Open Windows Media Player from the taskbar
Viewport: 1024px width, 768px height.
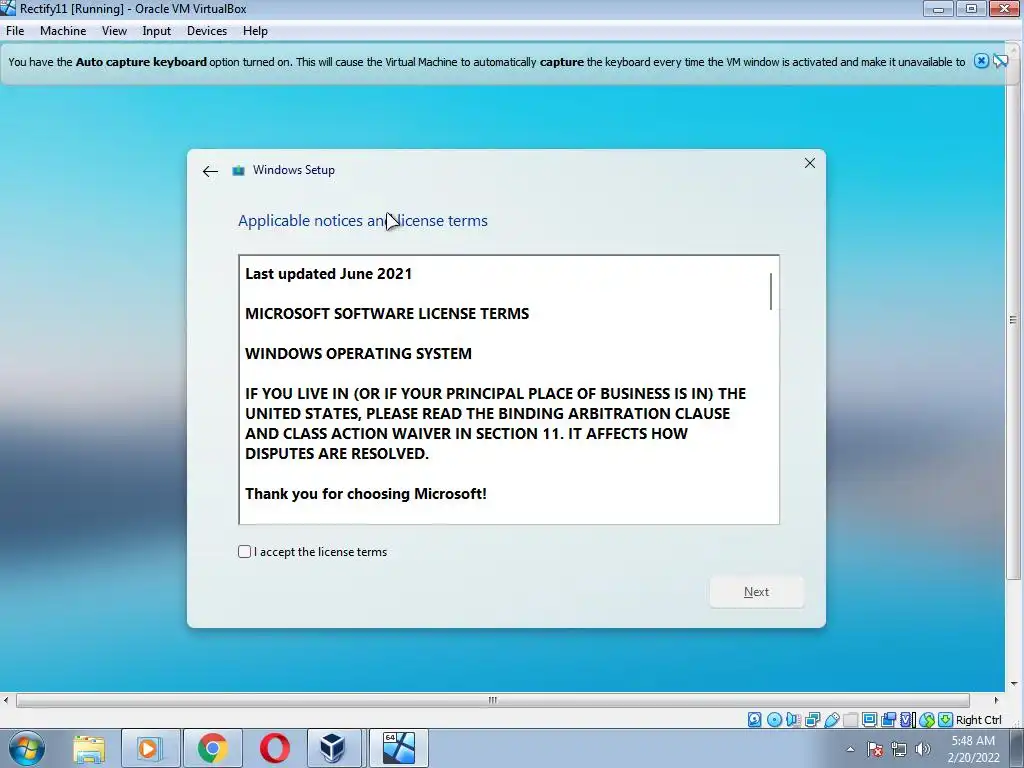tap(149, 748)
